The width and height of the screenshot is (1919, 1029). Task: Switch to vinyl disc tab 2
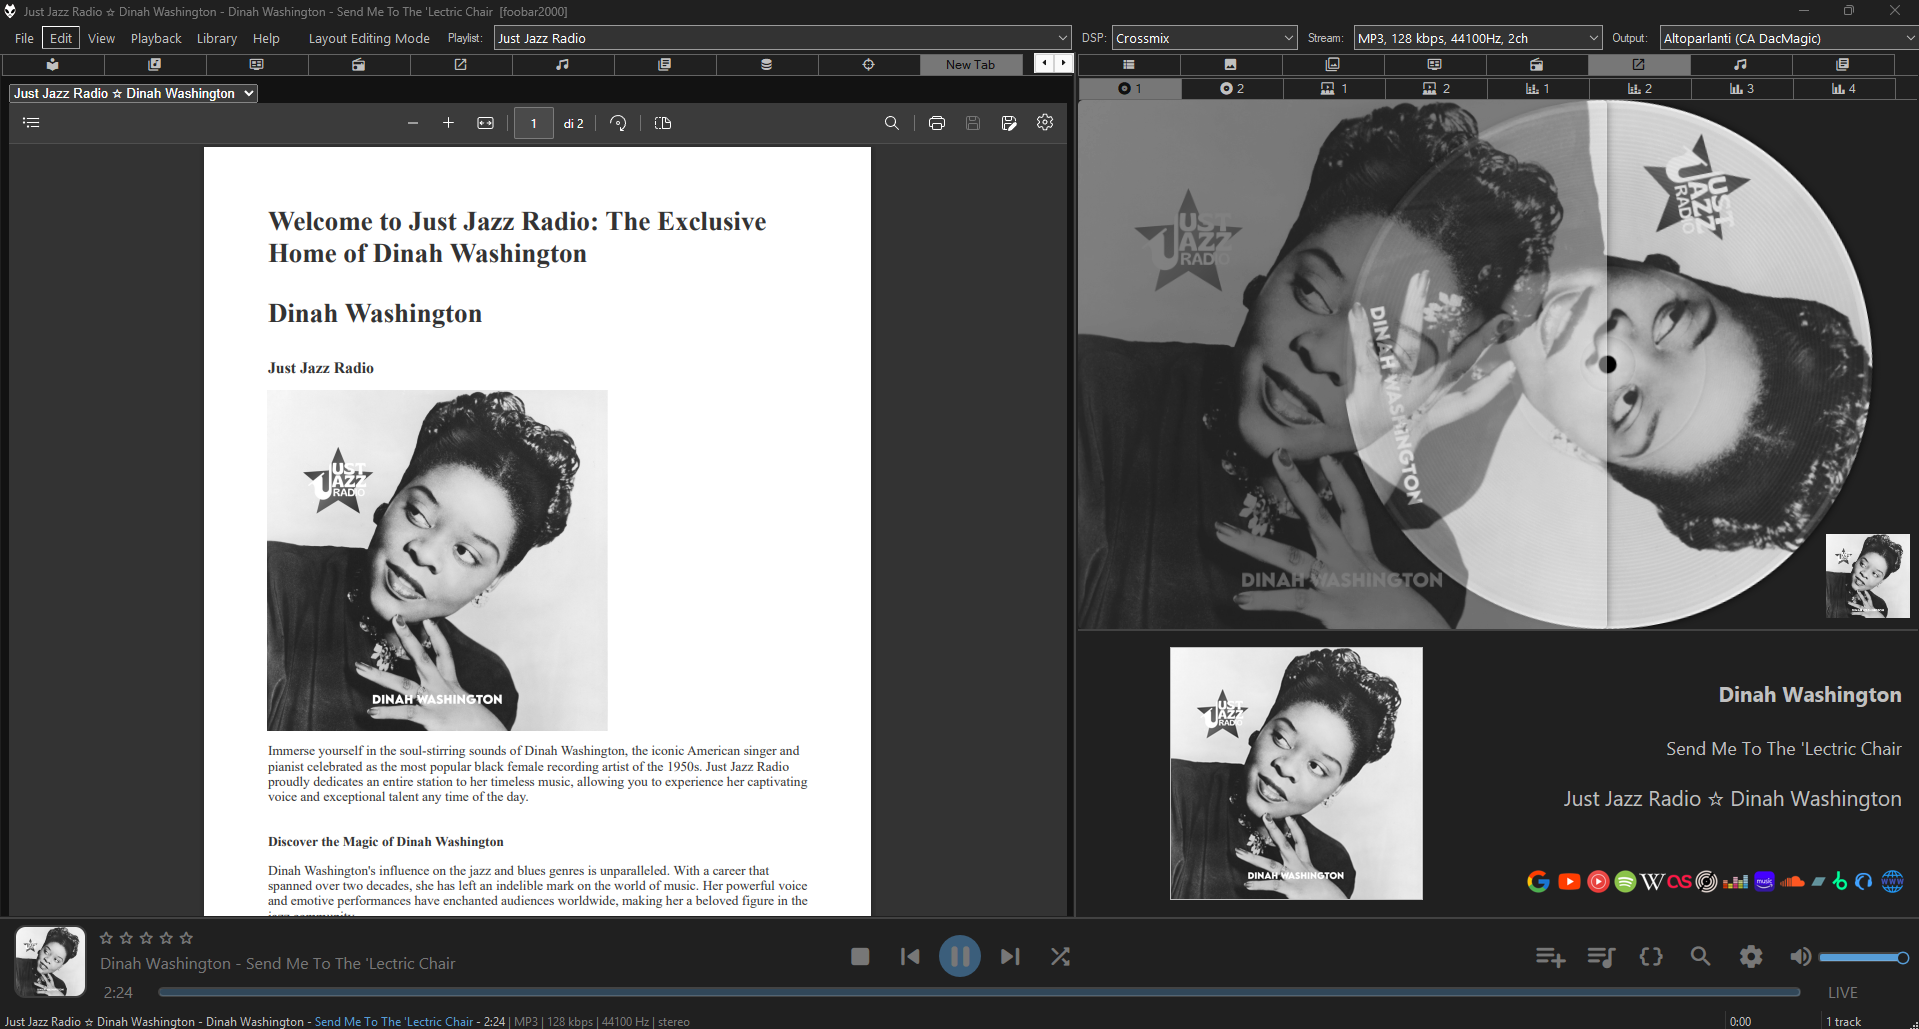pyautogui.click(x=1232, y=88)
